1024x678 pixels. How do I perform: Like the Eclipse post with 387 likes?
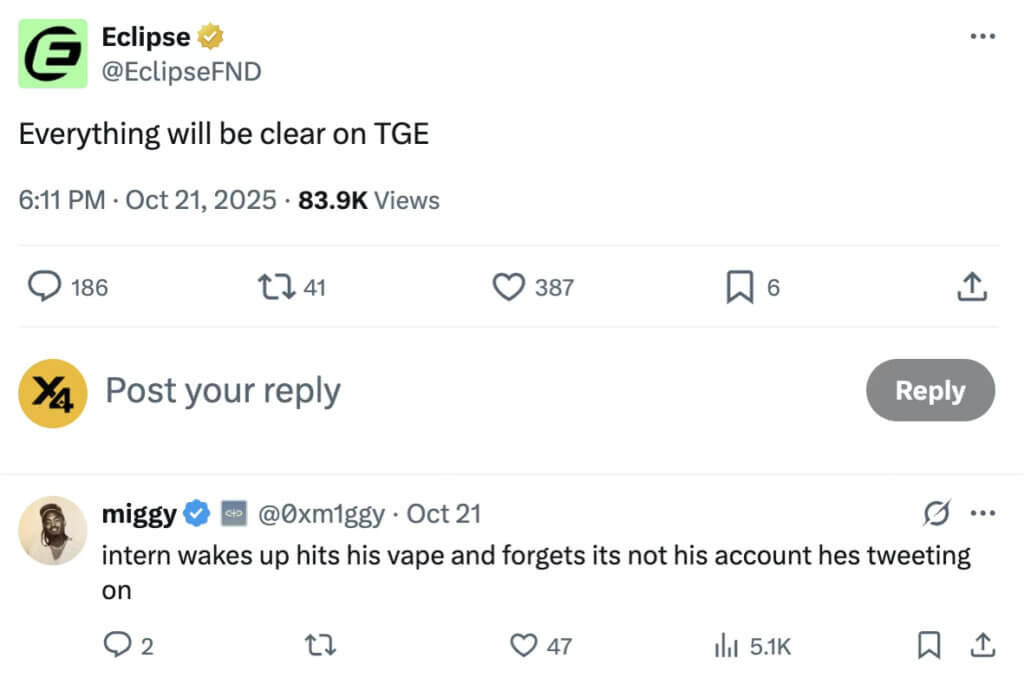(x=509, y=287)
